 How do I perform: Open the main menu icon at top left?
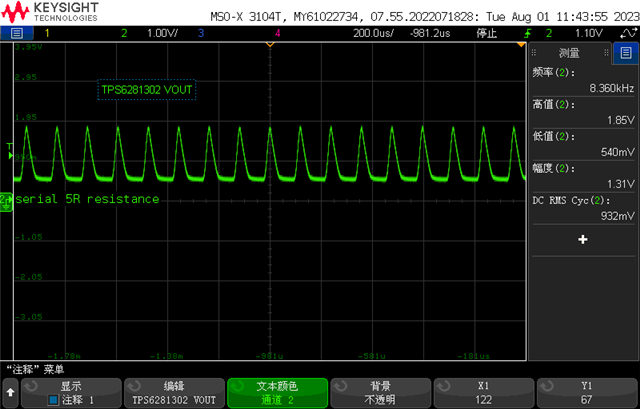click(17, 33)
